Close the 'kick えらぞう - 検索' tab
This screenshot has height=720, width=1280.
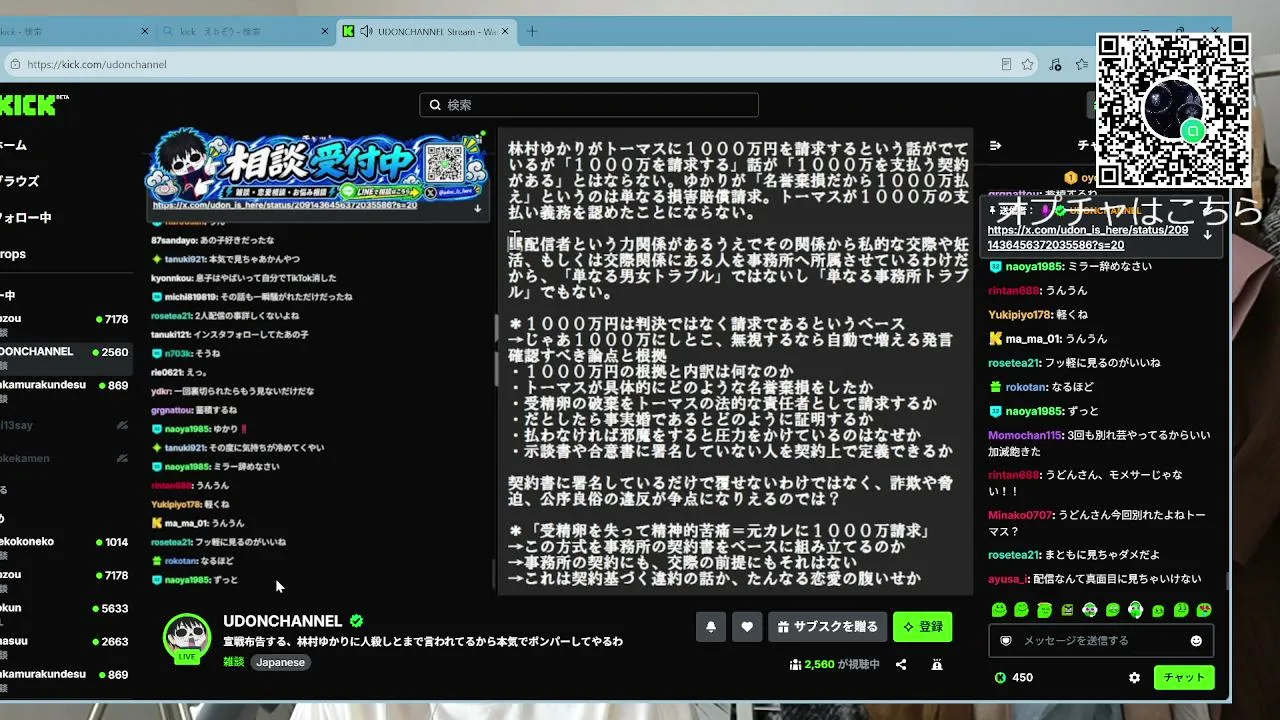(x=325, y=31)
